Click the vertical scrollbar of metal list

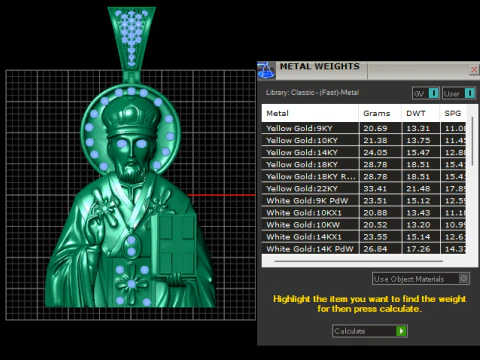(x=472, y=141)
